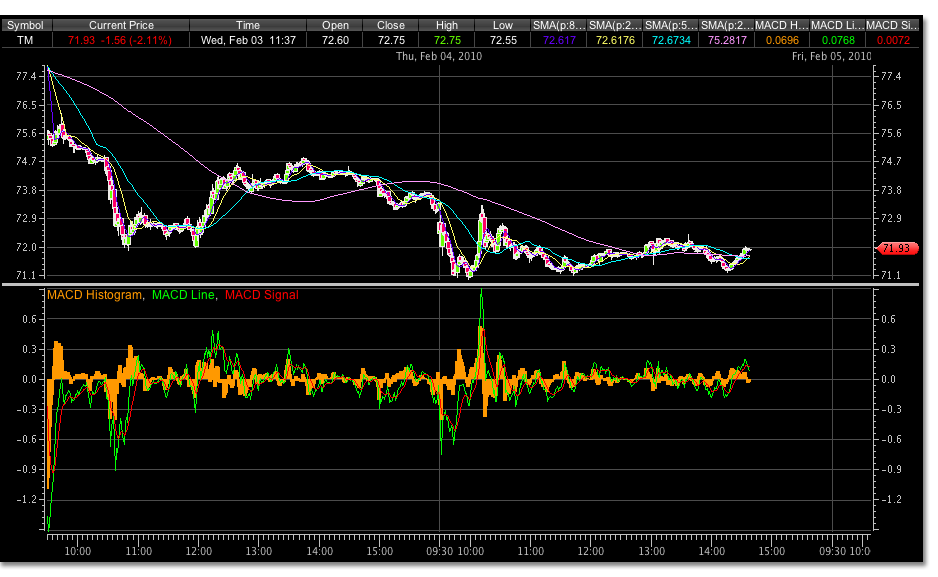Click the Thu, Feb 04, 2010 date label
938x577 pixels.
(x=439, y=57)
